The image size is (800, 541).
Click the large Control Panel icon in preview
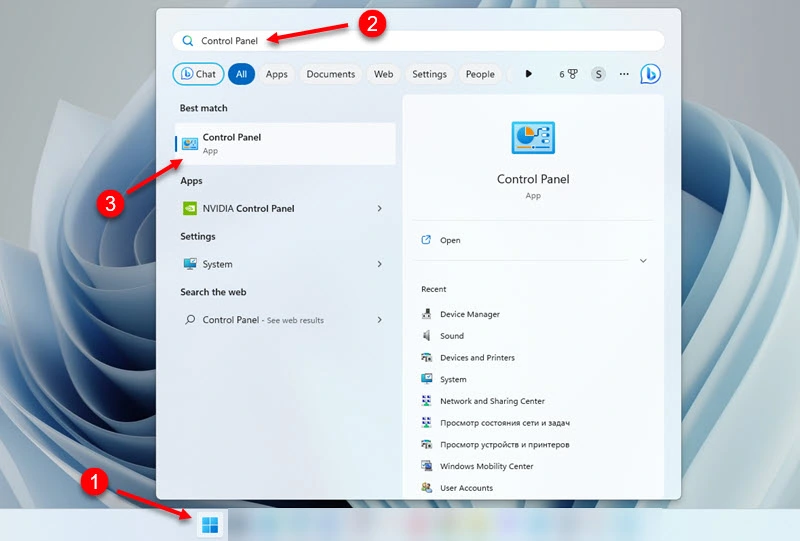pyautogui.click(x=533, y=138)
